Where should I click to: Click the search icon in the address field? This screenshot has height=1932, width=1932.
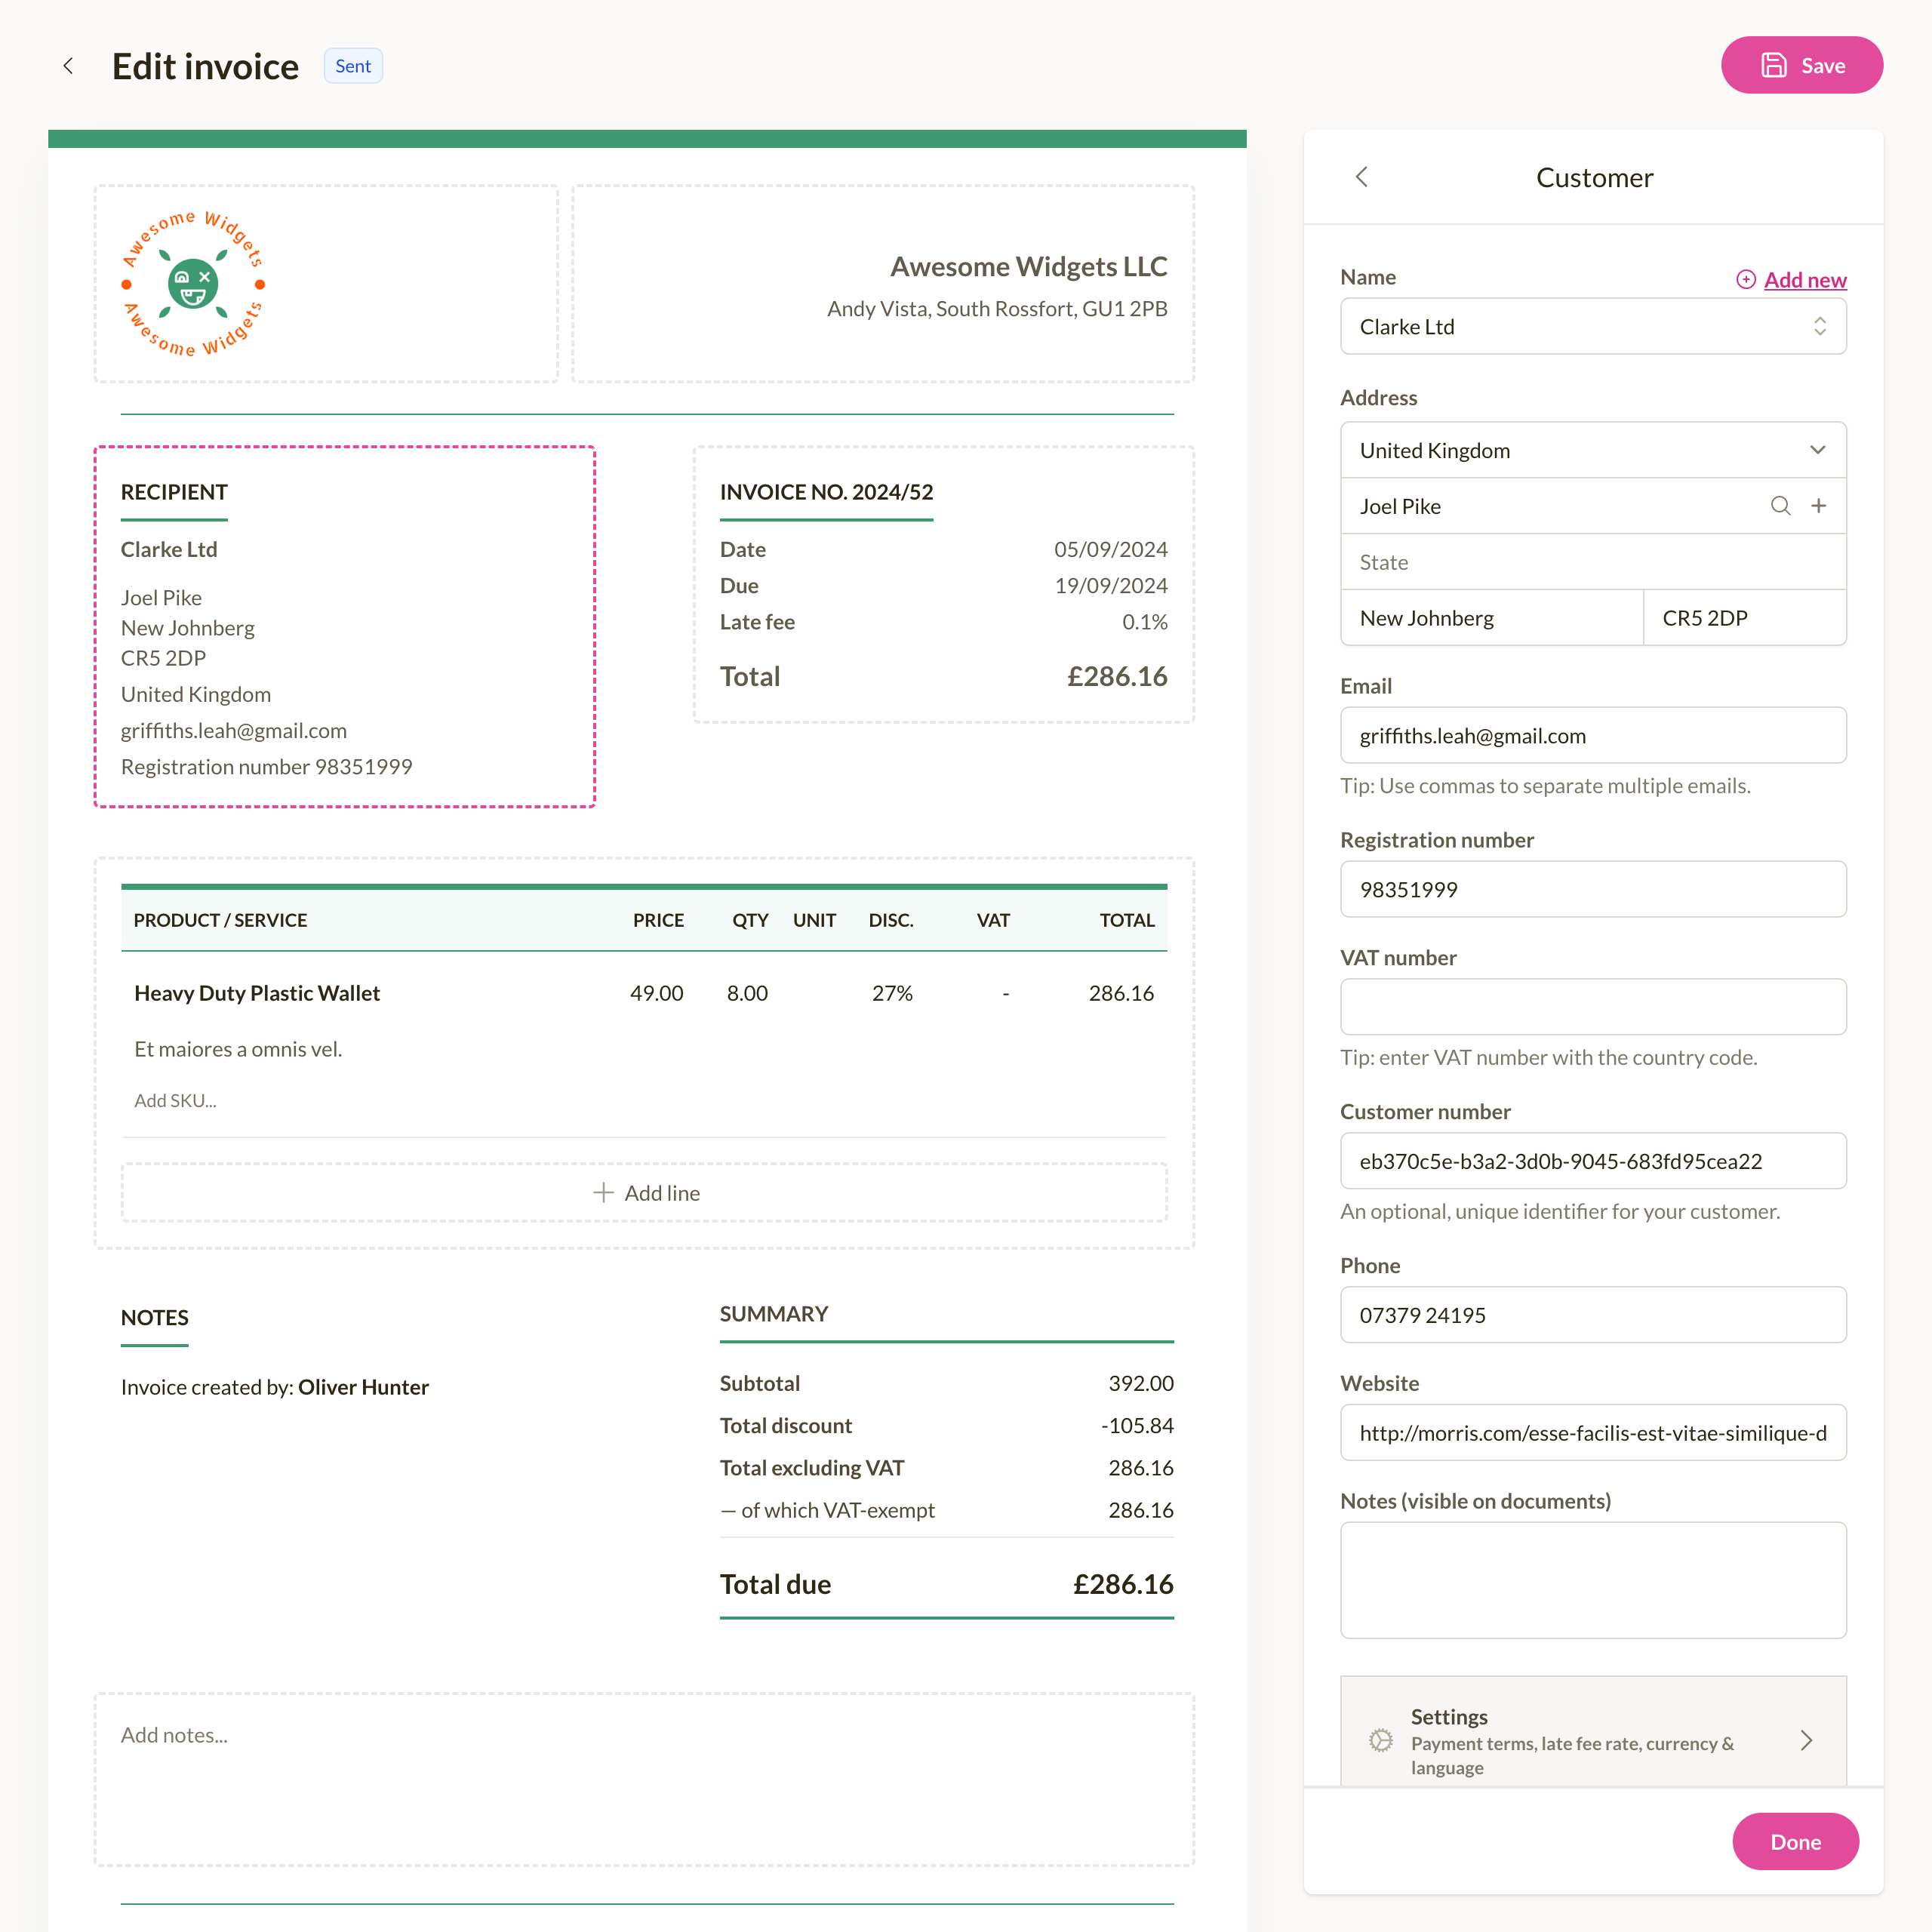(1781, 506)
